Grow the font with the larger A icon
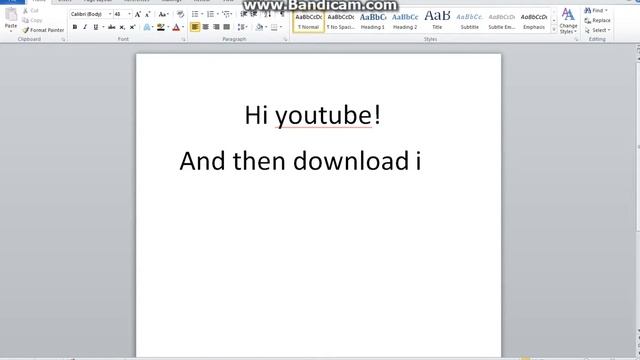Image resolution: width=640 pixels, height=360 pixels. click(x=138, y=14)
